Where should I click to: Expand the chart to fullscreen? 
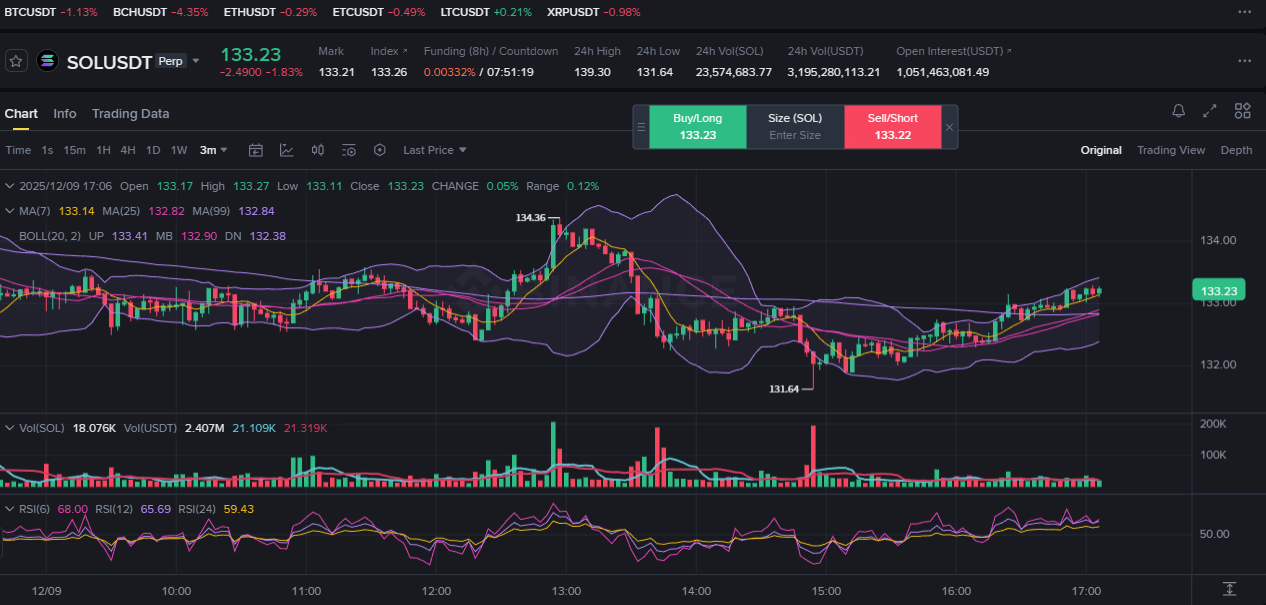[1210, 111]
